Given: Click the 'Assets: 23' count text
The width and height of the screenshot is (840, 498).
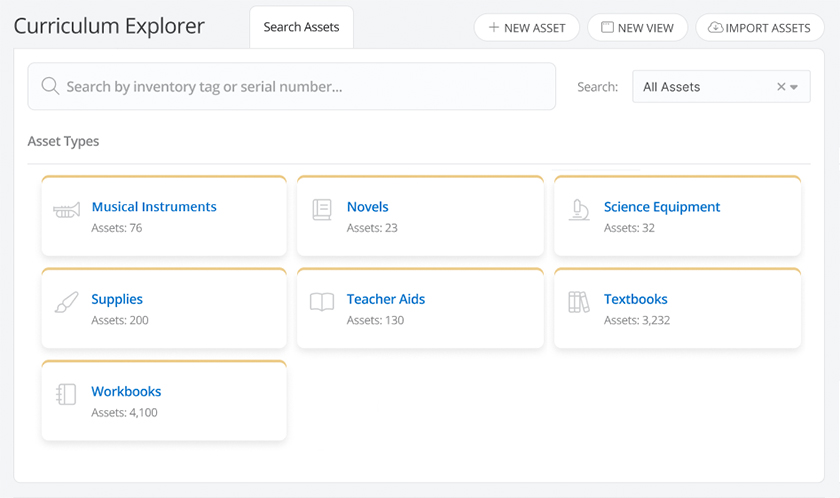Looking at the screenshot, I should (x=372, y=228).
